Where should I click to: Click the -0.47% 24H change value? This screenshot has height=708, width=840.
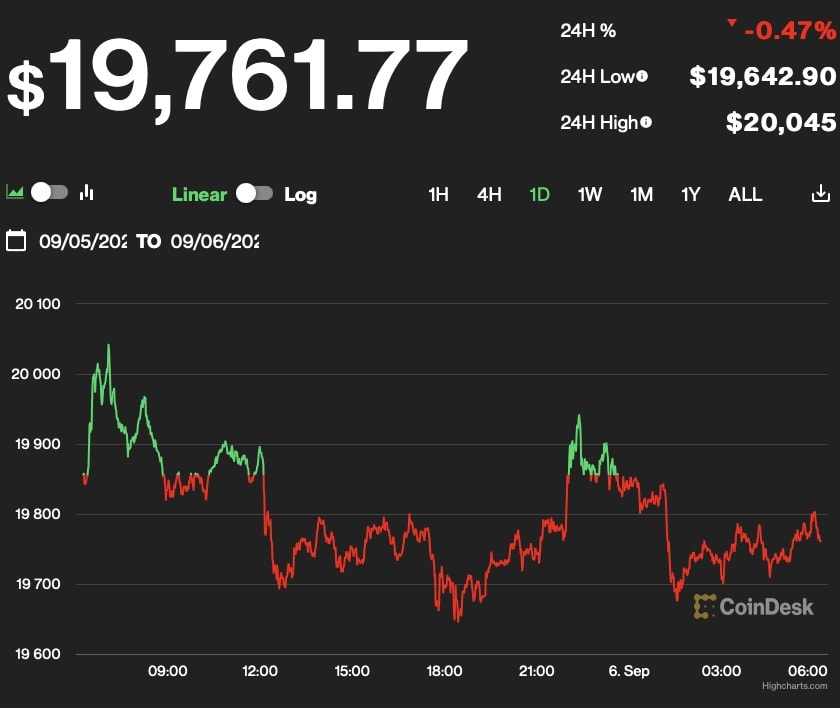tap(790, 31)
